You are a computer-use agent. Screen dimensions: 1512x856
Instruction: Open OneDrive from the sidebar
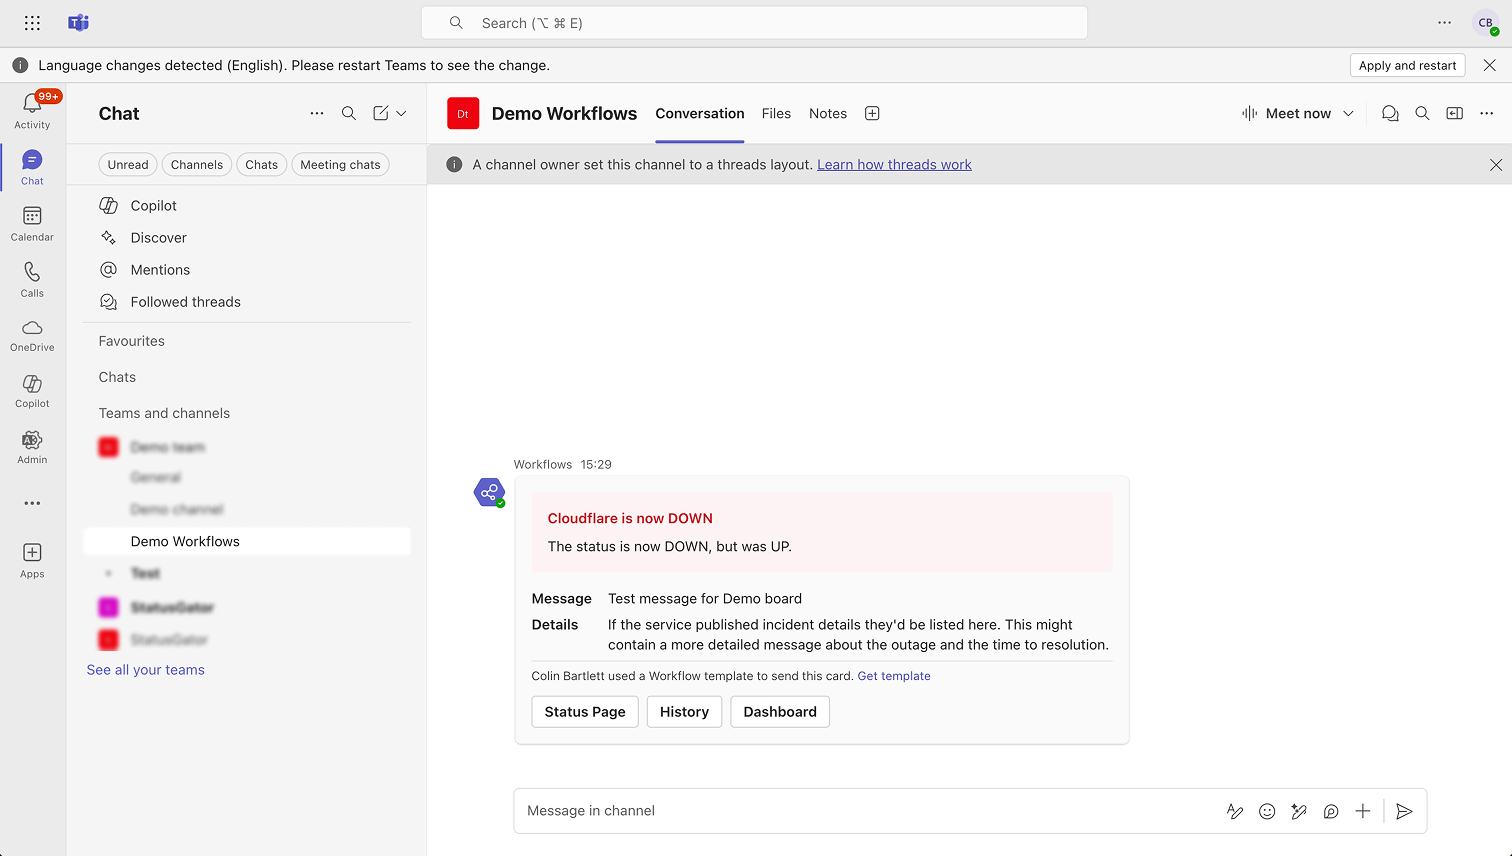pos(32,335)
